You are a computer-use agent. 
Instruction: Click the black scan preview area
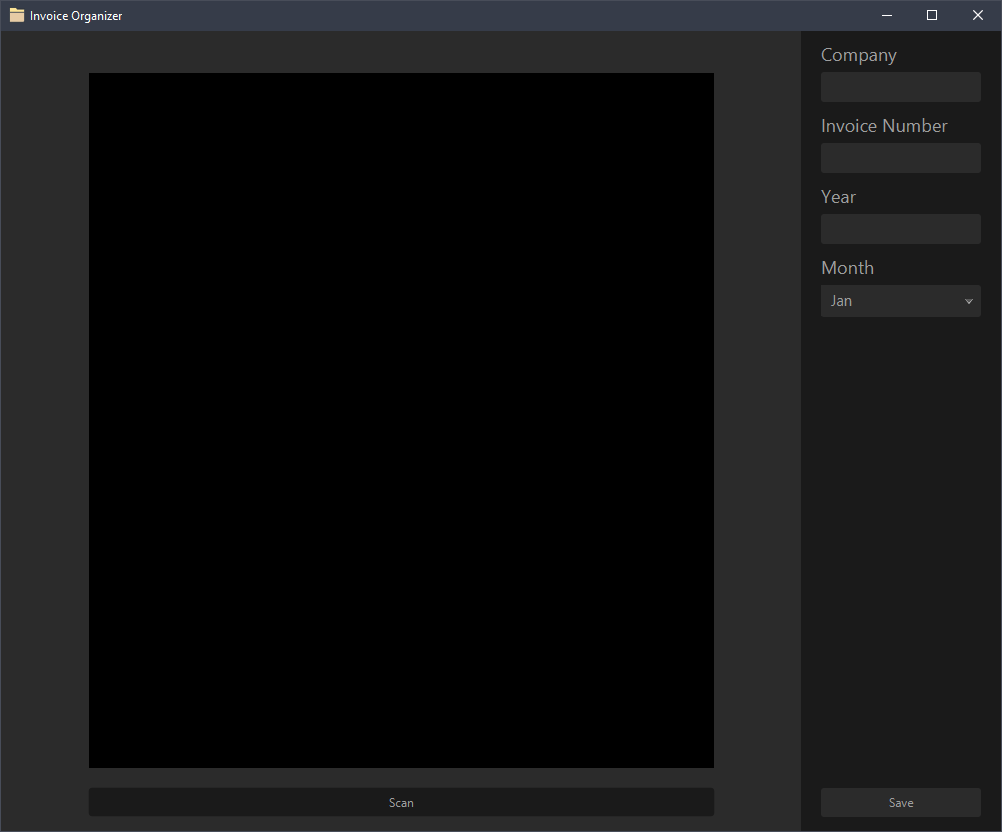pyautogui.click(x=401, y=420)
